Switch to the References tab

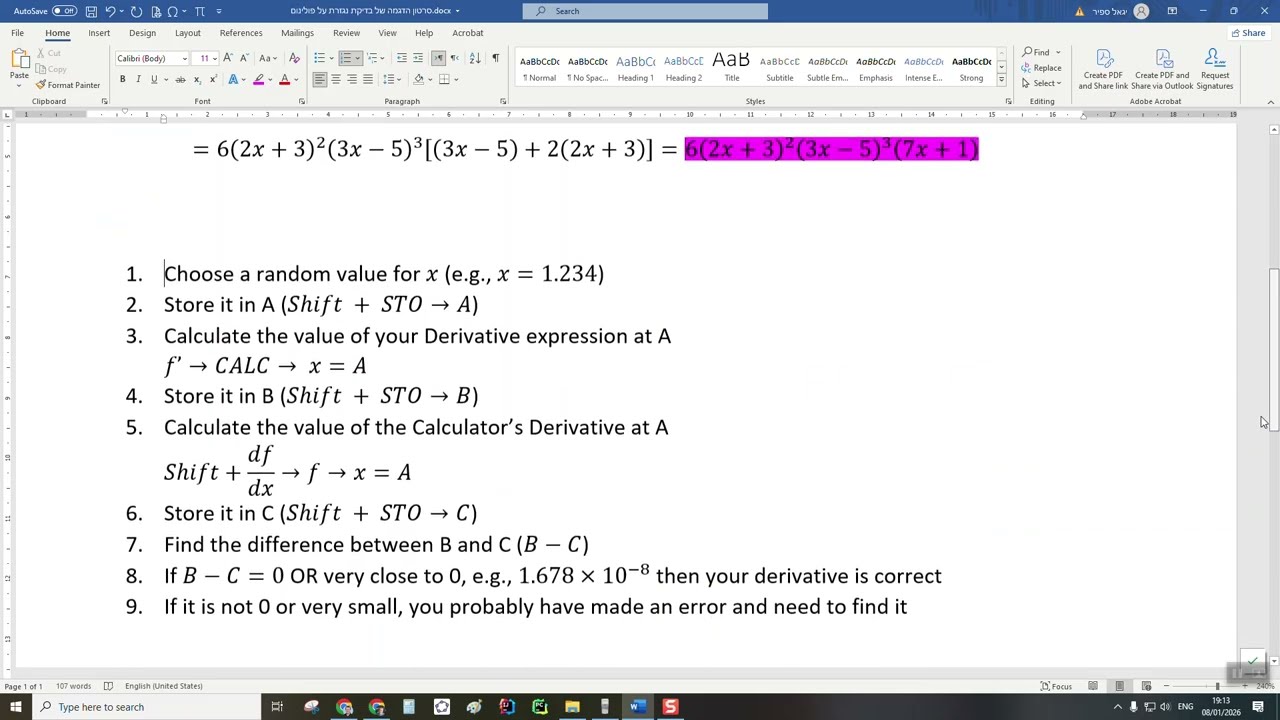tap(241, 33)
